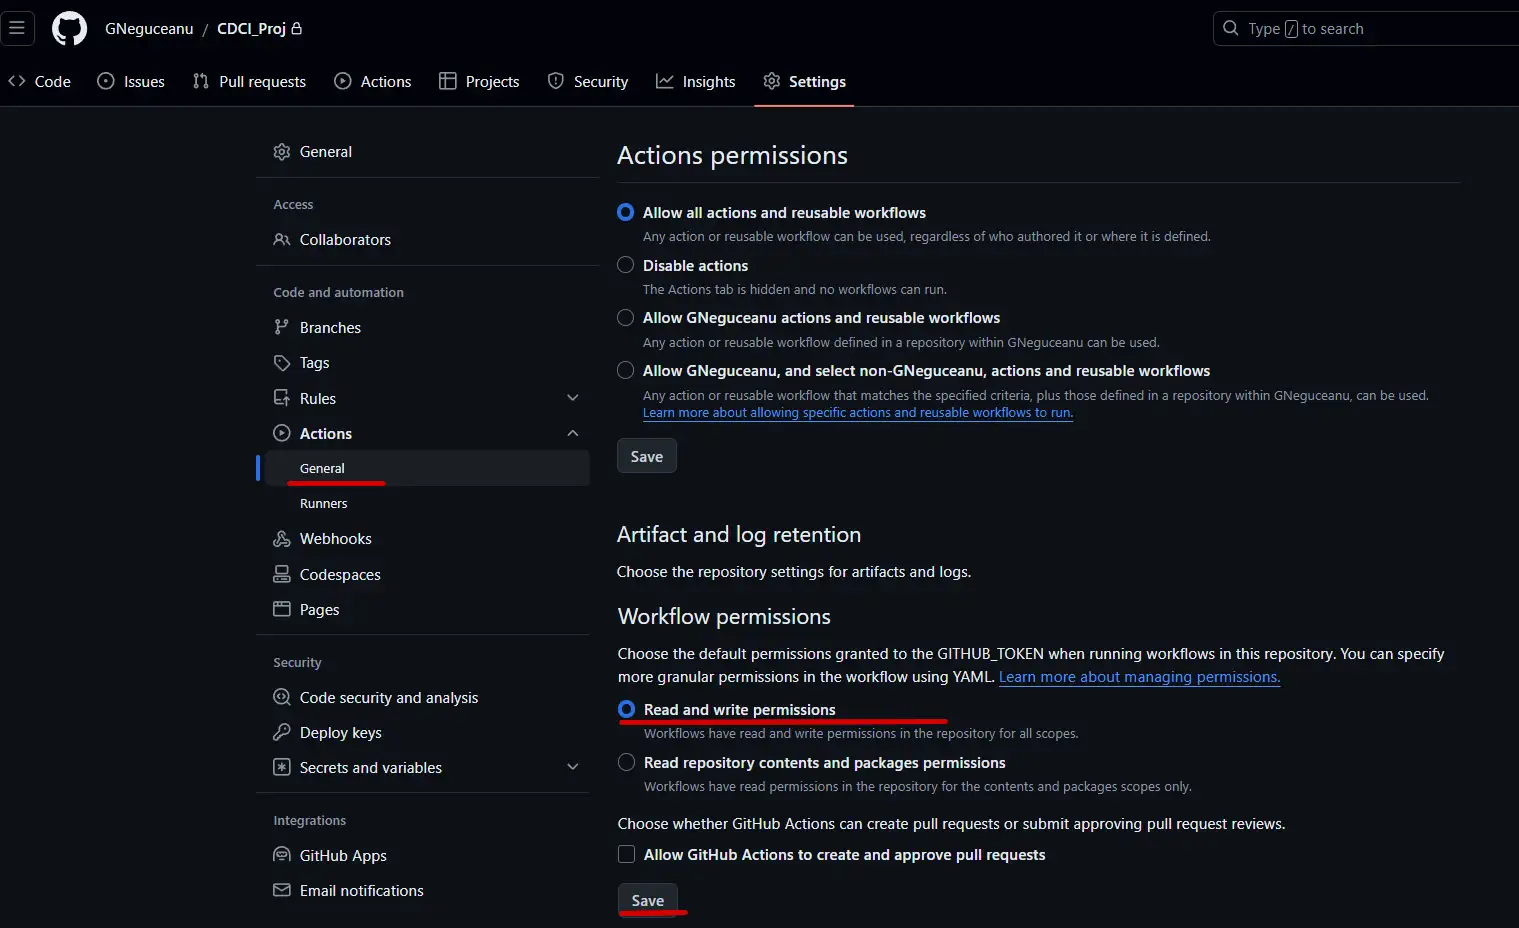The height and width of the screenshot is (928, 1519).
Task: Expand the Secrets and variables section
Action: [x=572, y=766]
